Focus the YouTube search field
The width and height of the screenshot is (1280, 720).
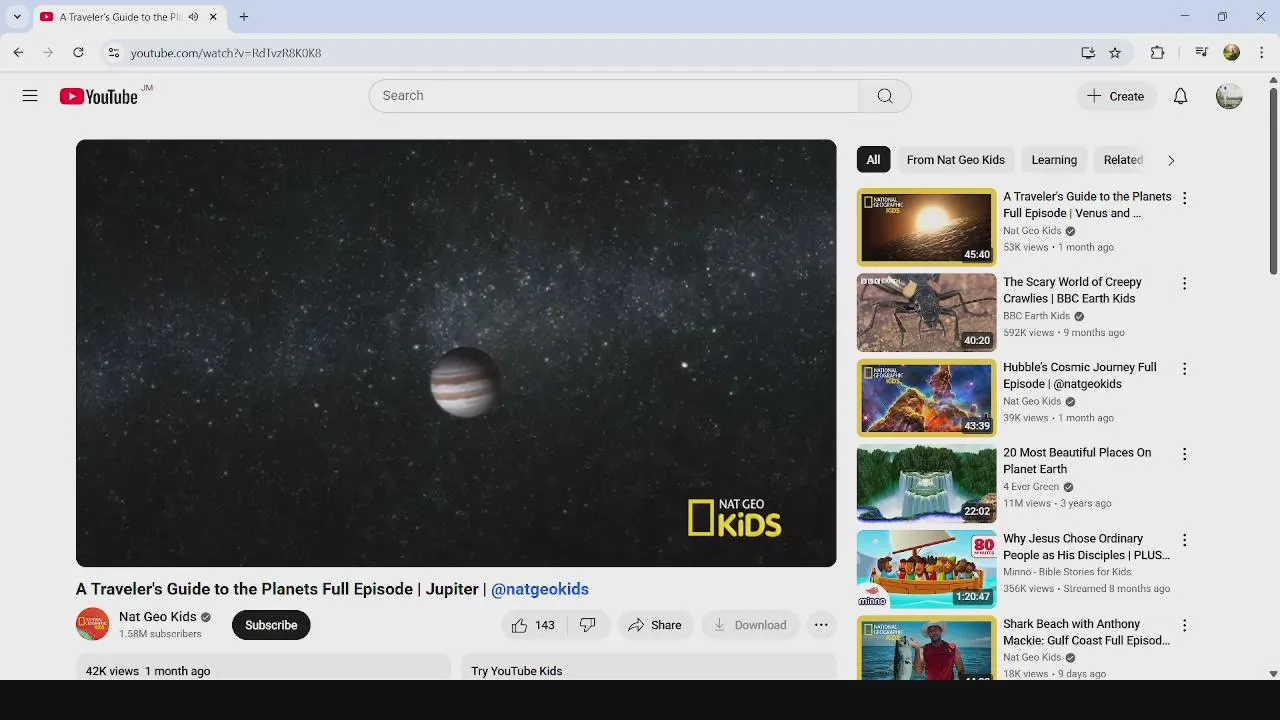tap(614, 96)
